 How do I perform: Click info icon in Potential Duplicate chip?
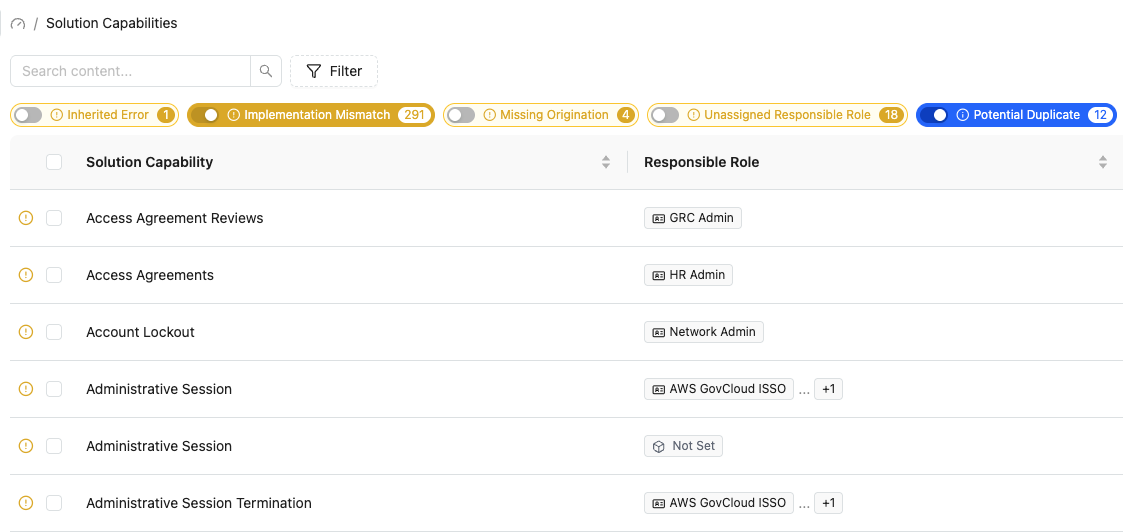click(x=963, y=115)
